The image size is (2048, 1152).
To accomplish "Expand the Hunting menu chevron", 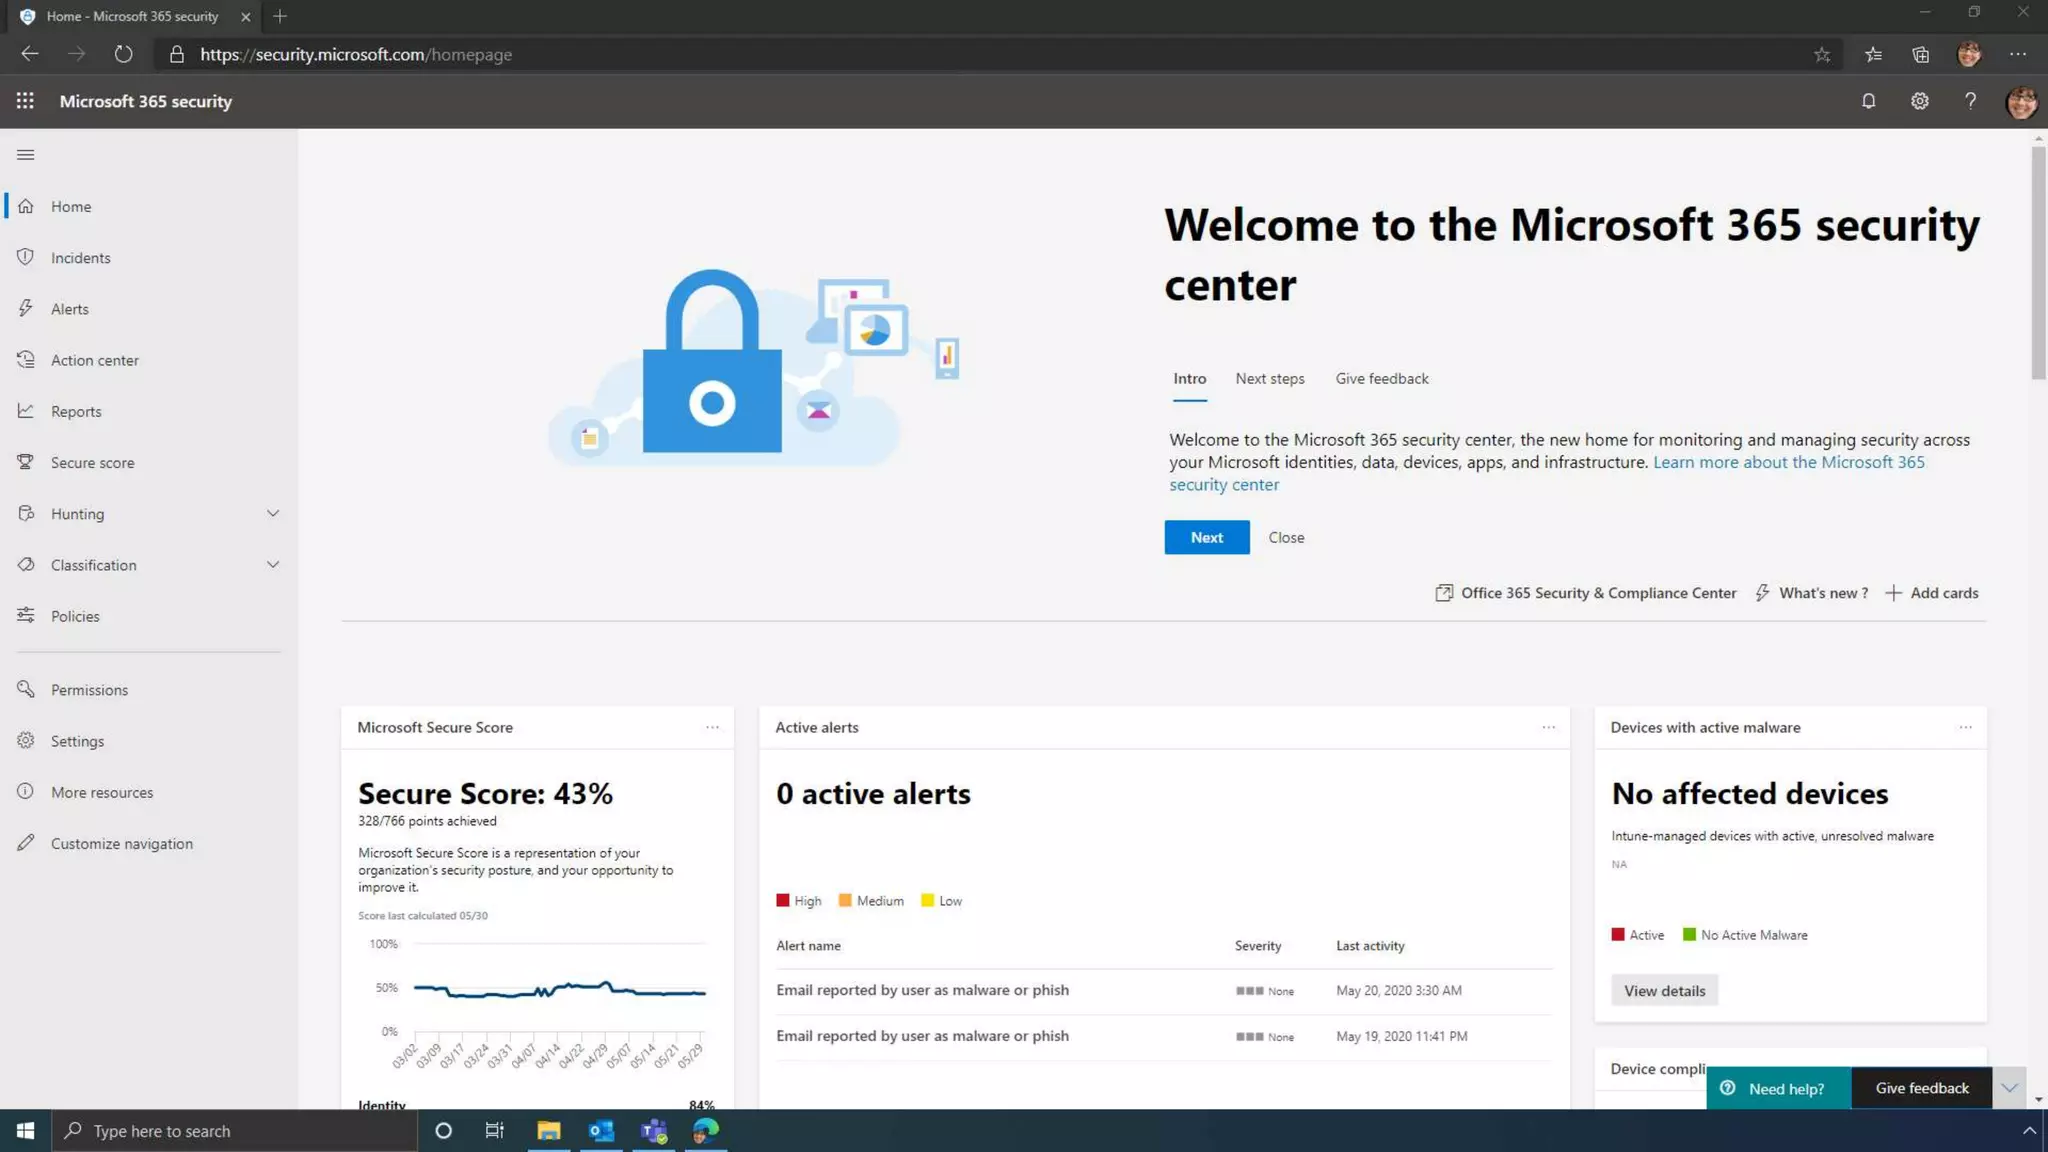I will (273, 514).
